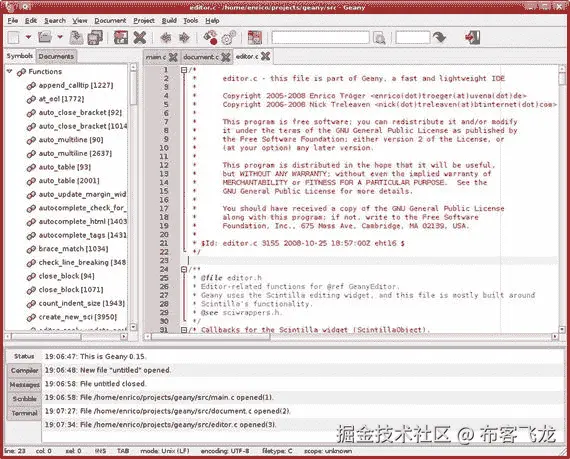Screen dimensions: 570x459
Task: Open the color chooser toolbar icon
Action: coord(255,37)
